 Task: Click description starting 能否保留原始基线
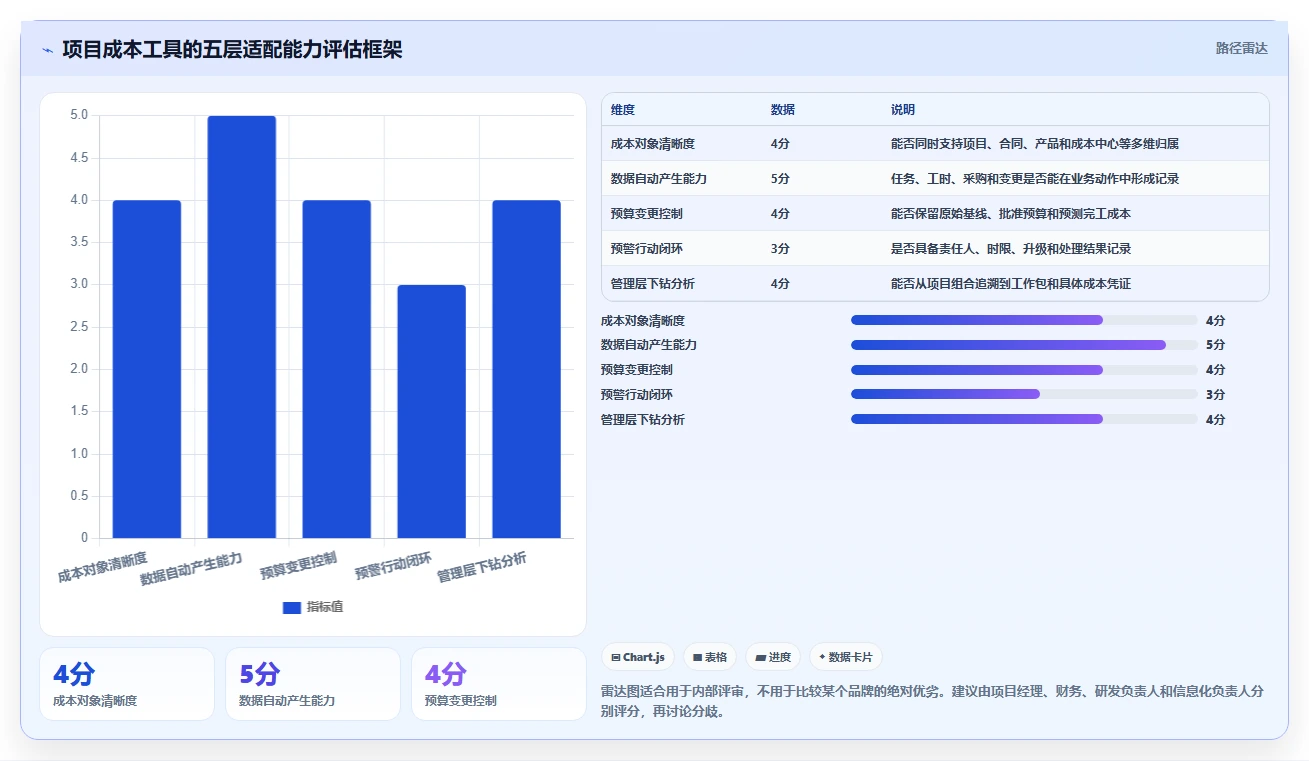[1011, 214]
